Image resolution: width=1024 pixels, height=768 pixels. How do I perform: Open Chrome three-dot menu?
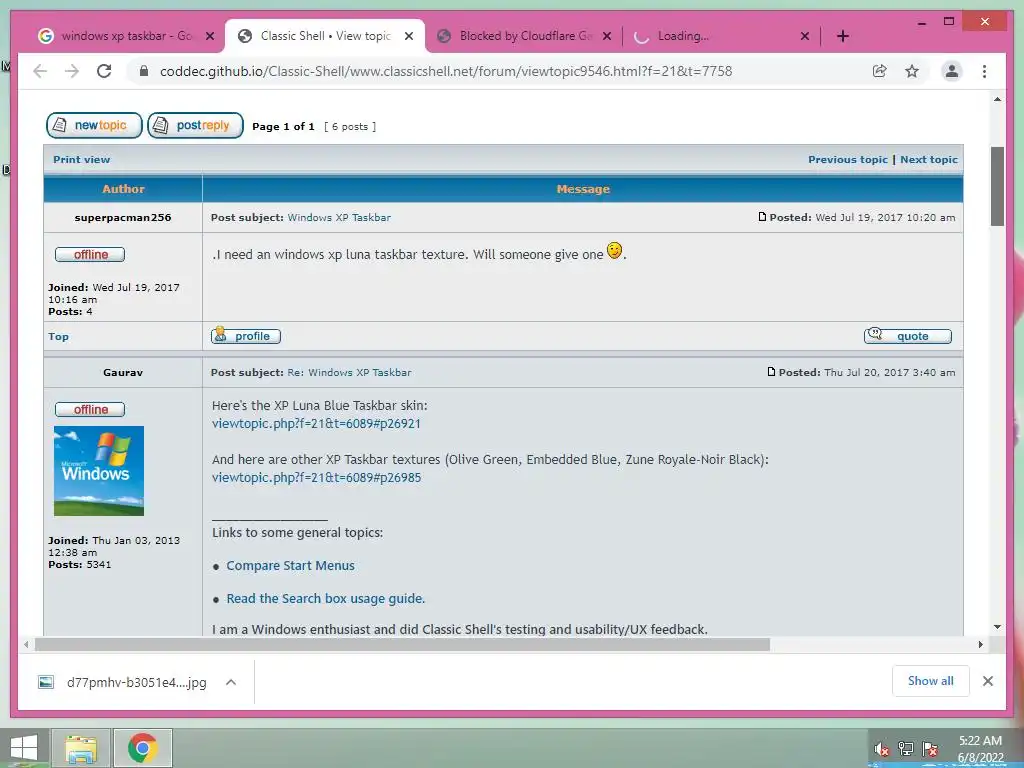(x=984, y=71)
